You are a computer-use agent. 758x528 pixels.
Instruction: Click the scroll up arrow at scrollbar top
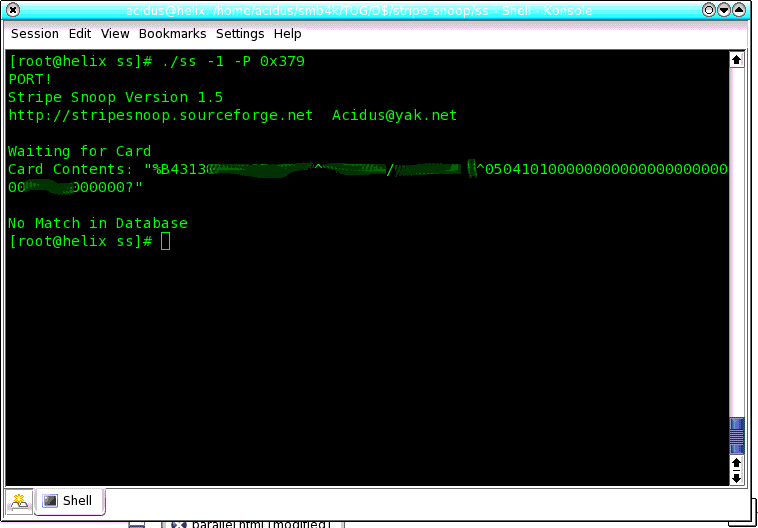(737, 60)
